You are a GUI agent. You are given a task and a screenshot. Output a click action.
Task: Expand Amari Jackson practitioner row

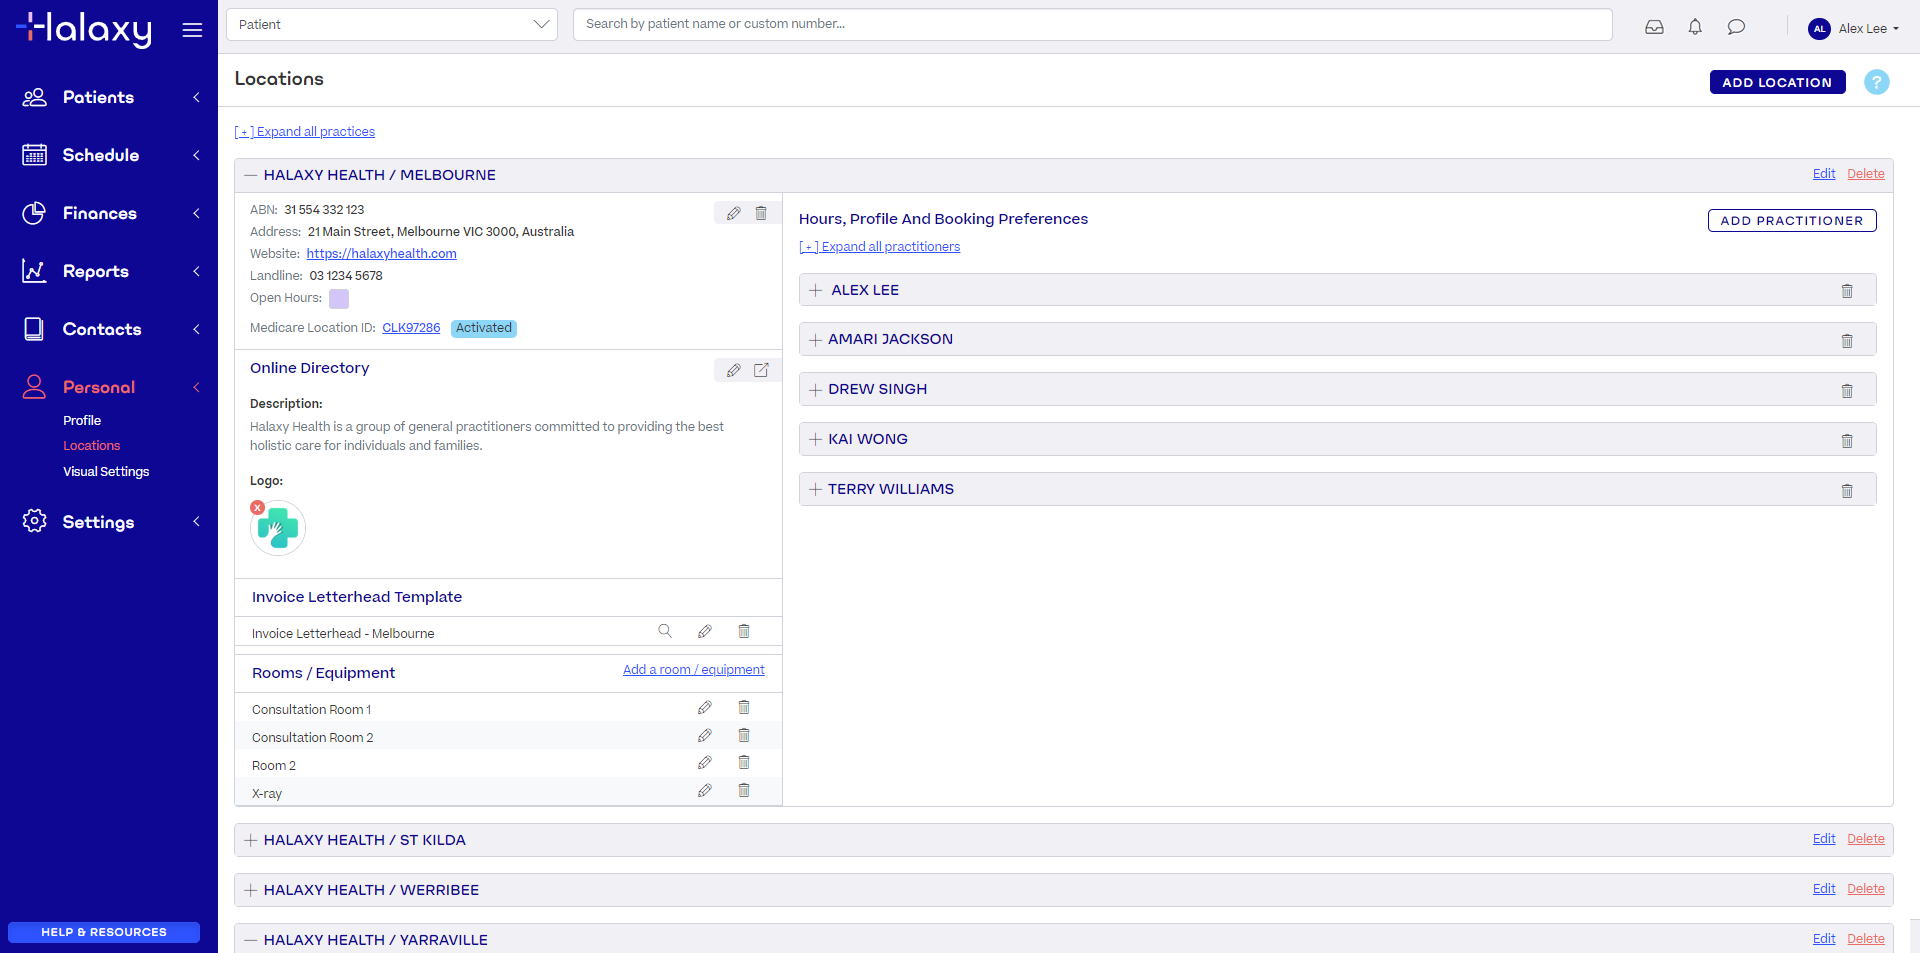815,340
